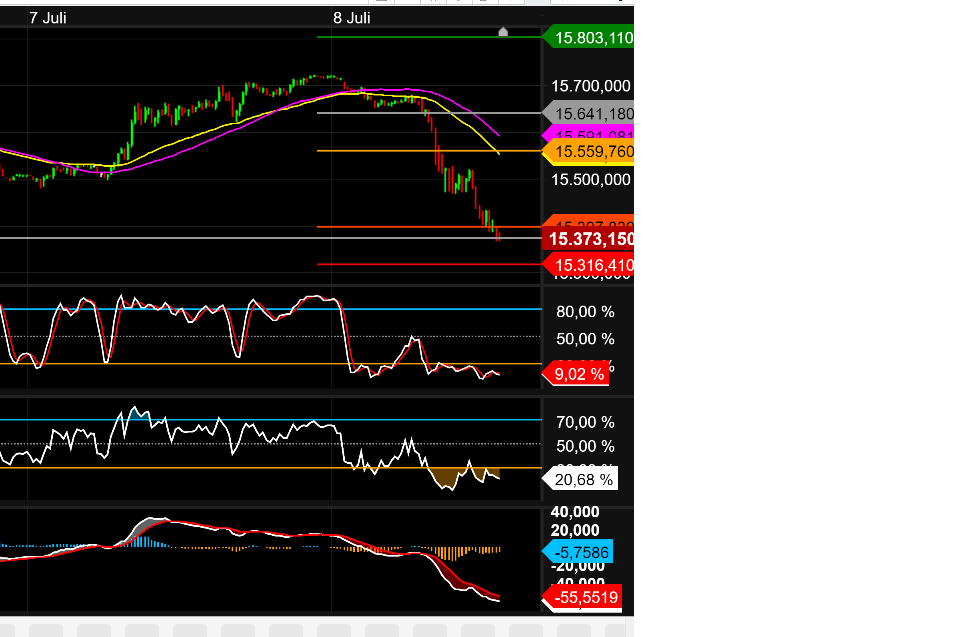Select the green 15.803,110 target price marker
This screenshot has width=960, height=637.
click(588, 37)
